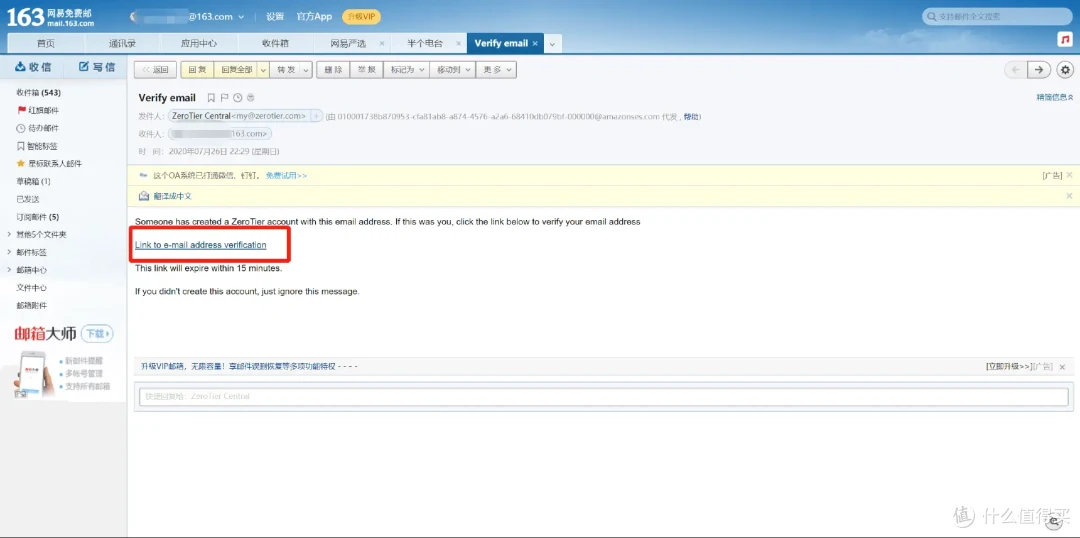
Task: Open the account dropdown next to @163.com
Action: 240,17
